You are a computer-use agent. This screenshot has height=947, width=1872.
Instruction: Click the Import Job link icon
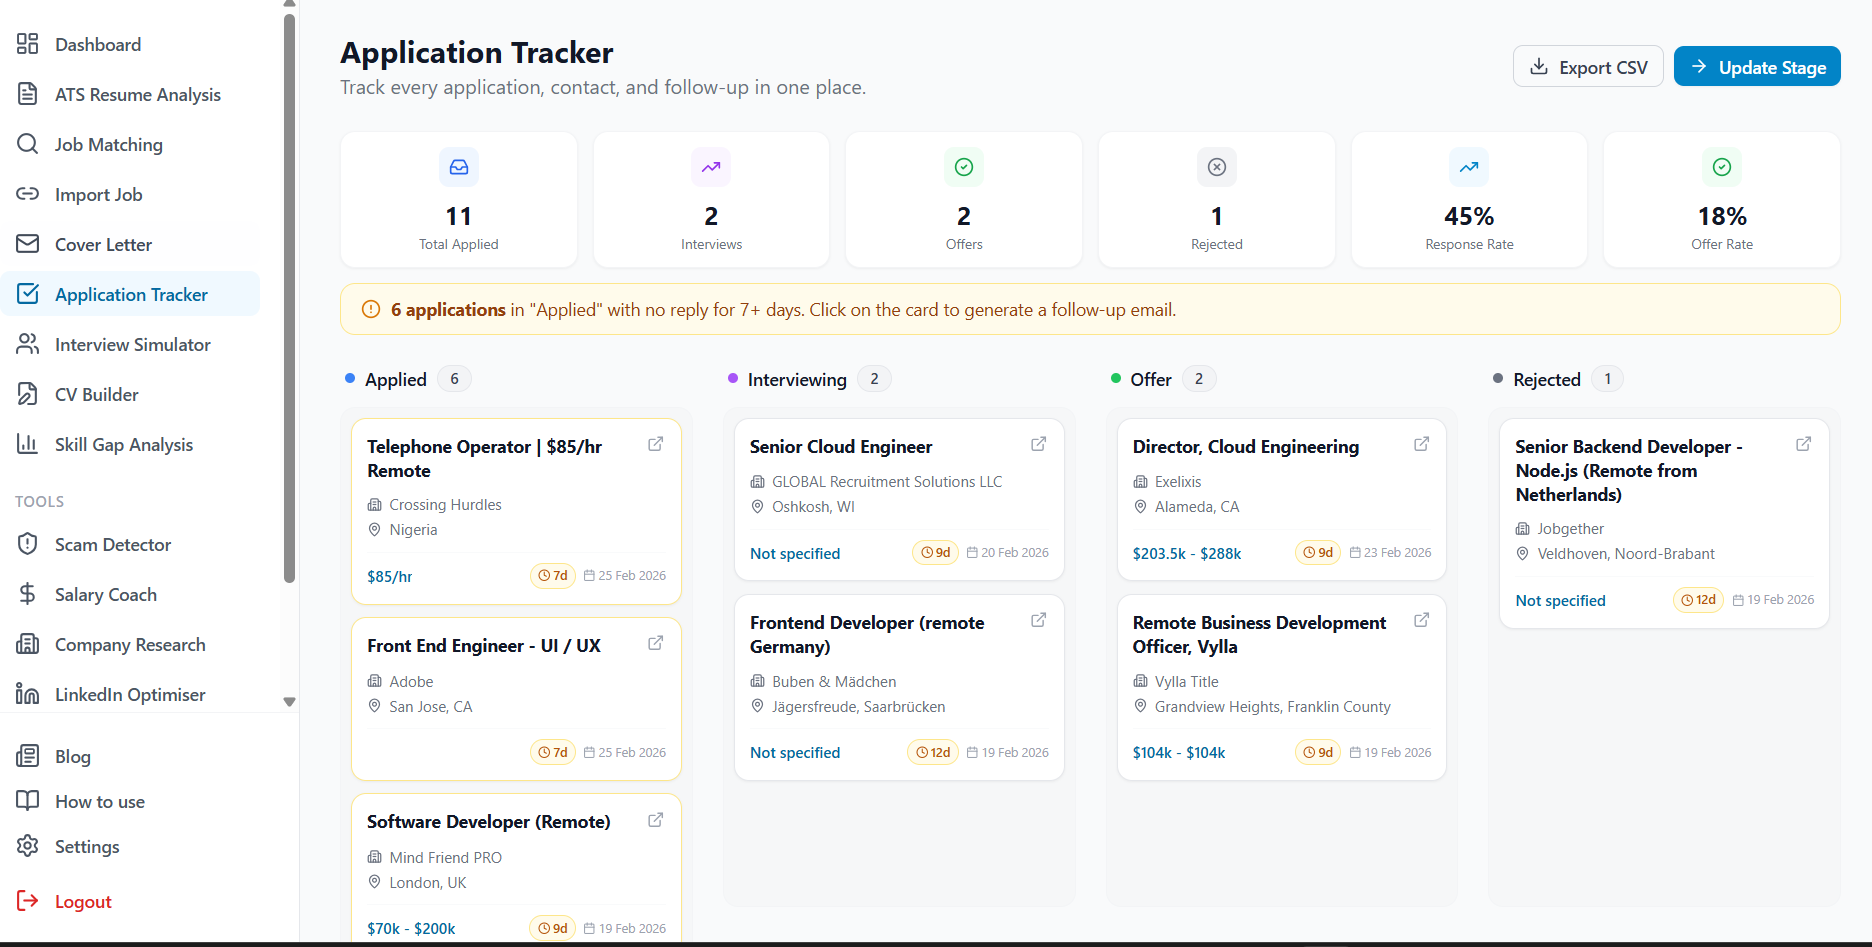pos(28,194)
